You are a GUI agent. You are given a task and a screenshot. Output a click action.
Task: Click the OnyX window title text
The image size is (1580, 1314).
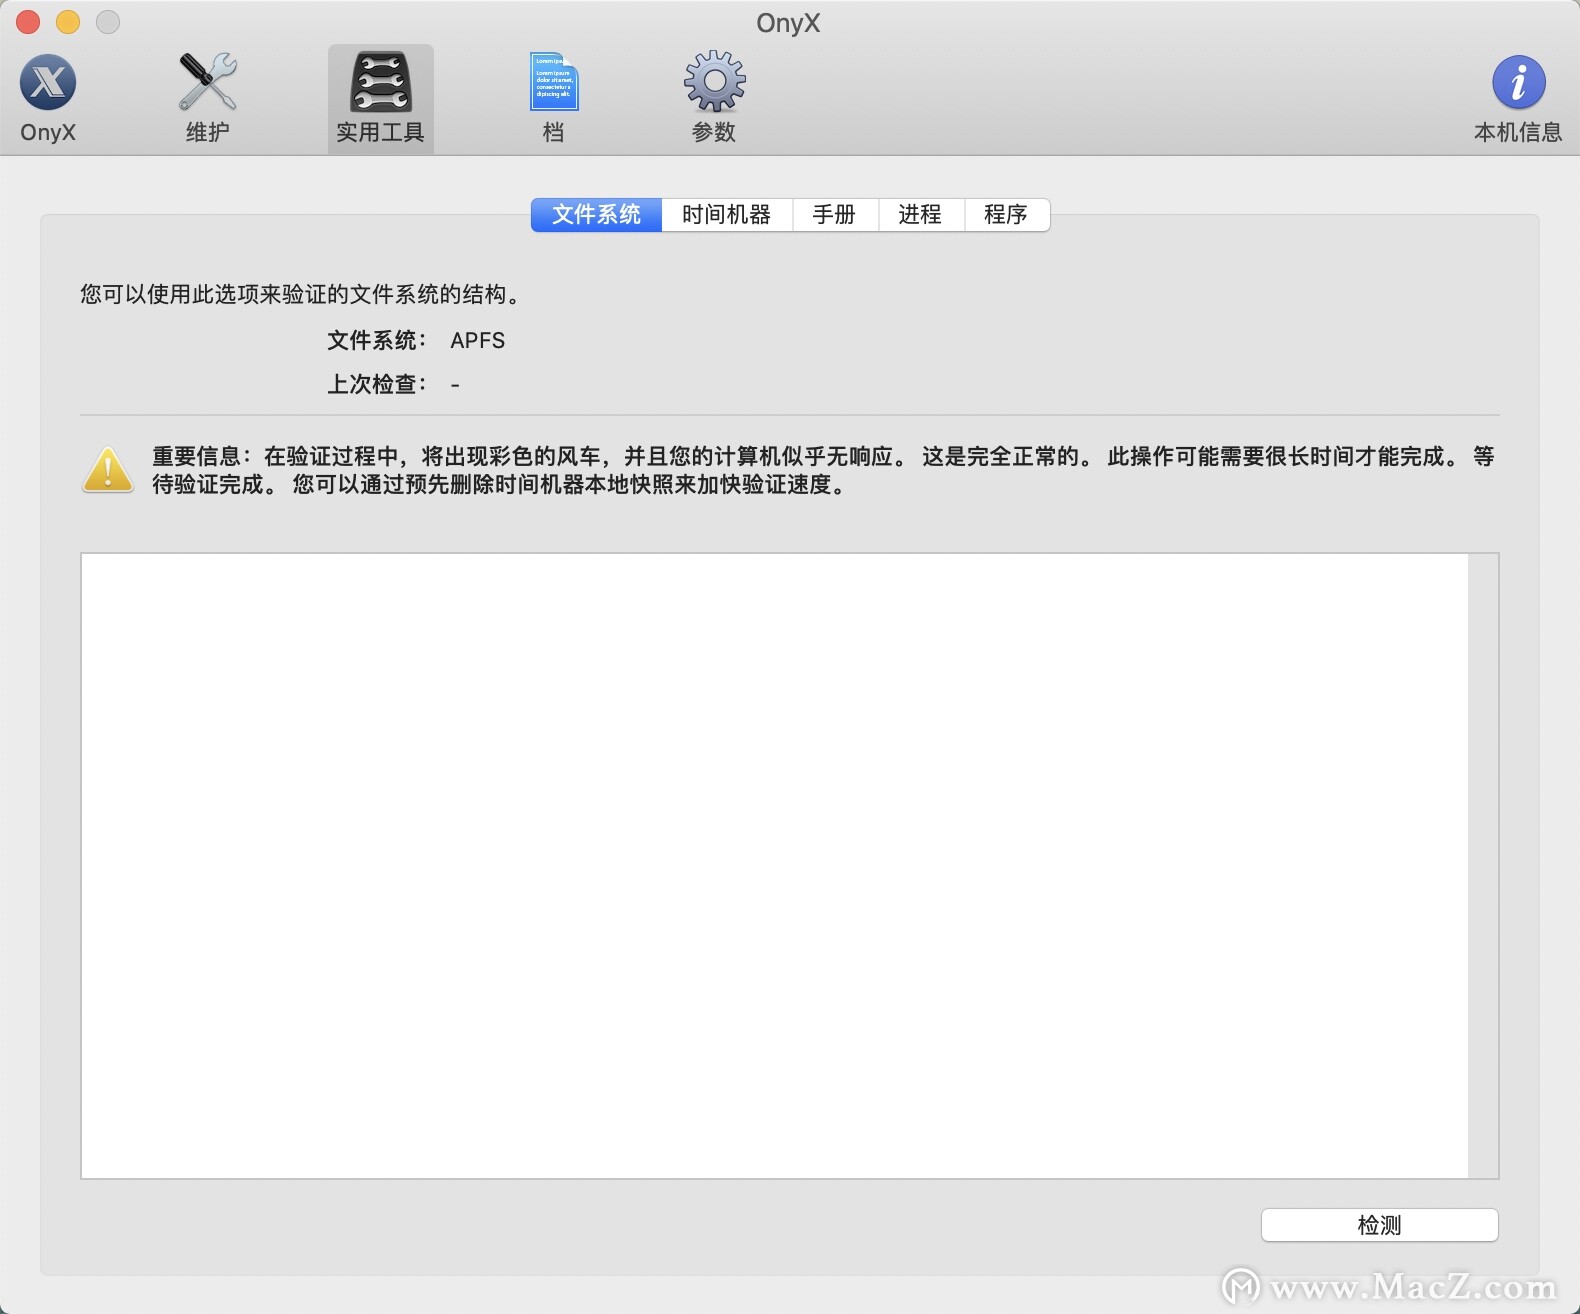coord(788,23)
